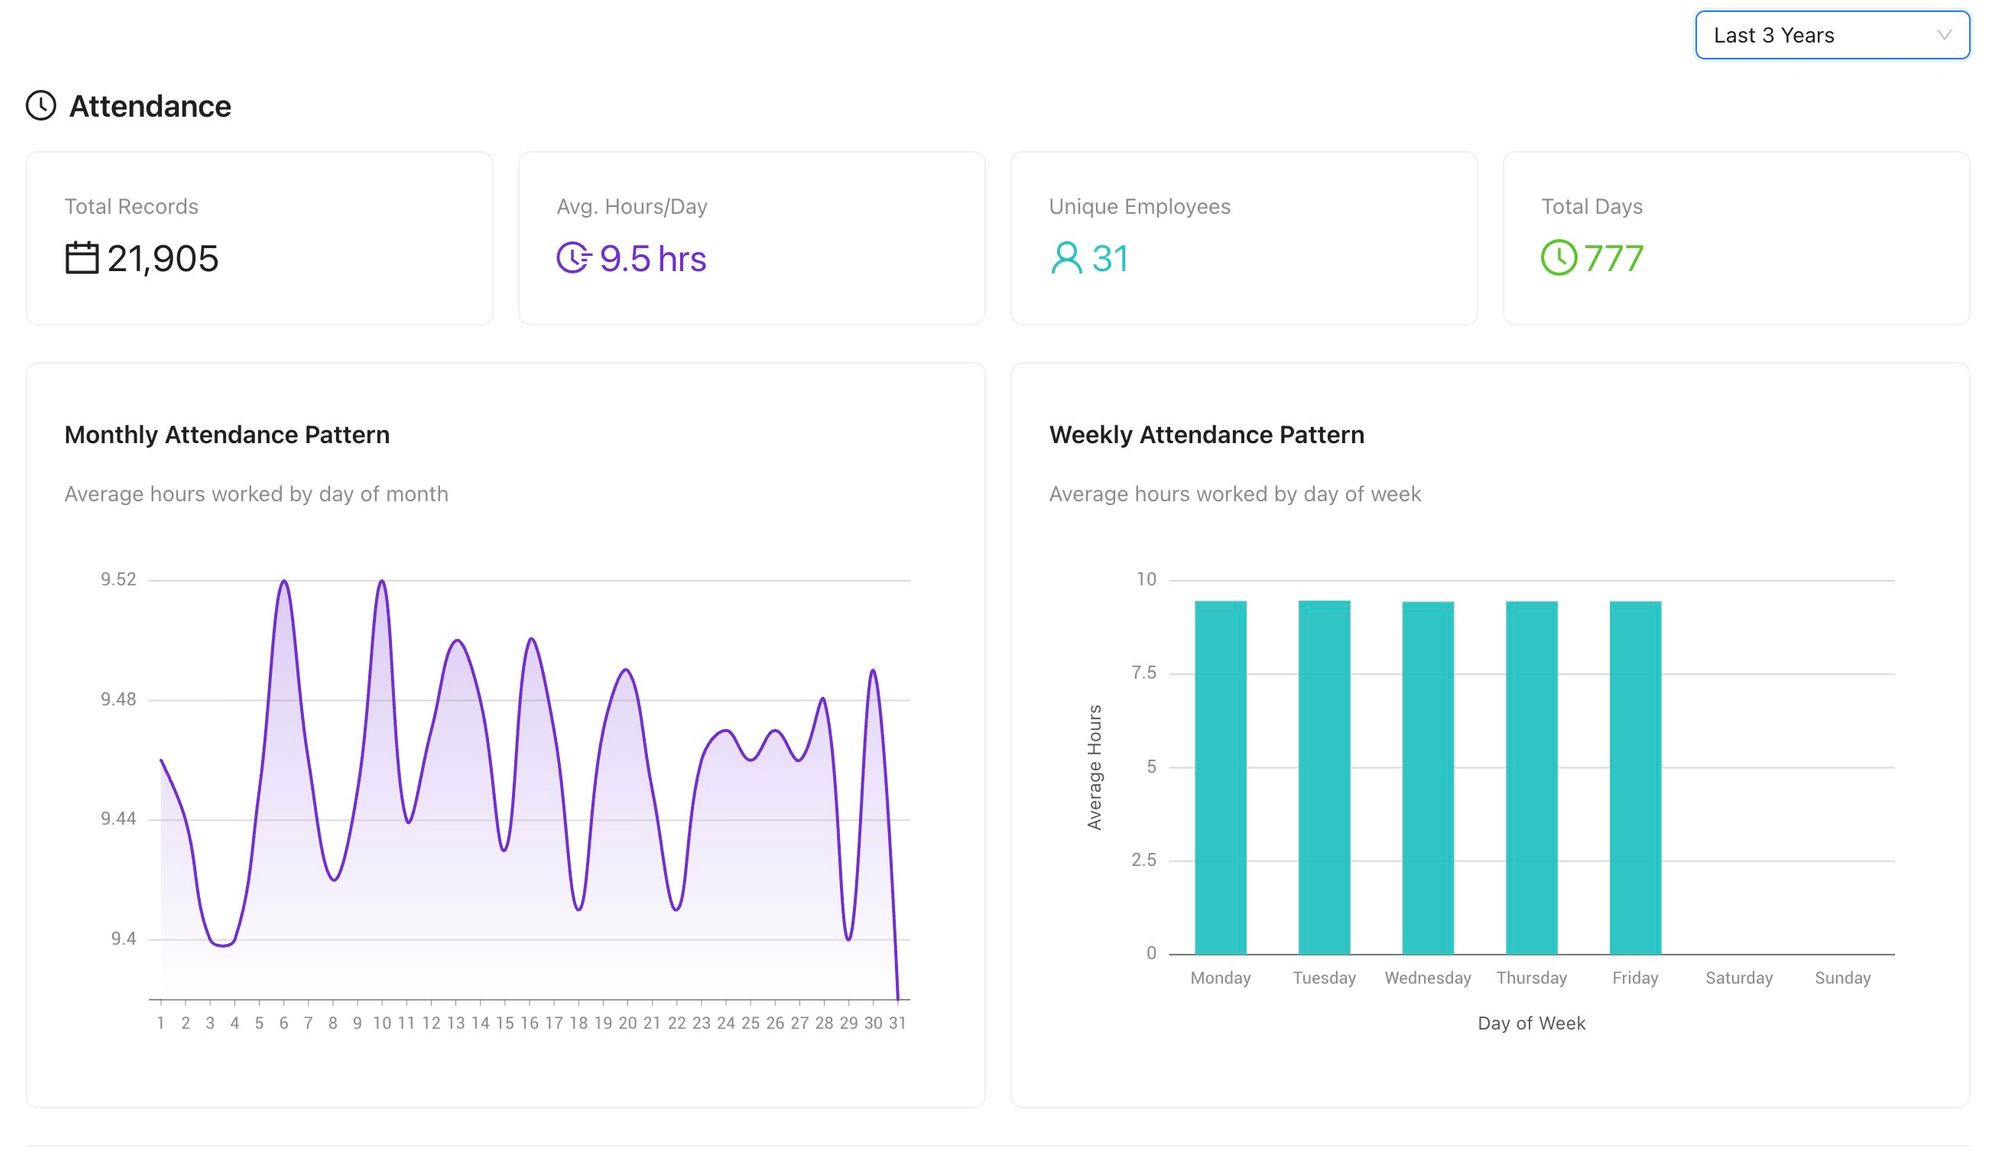Click the teal user icon for Unique Employees
The height and width of the screenshot is (1159, 2000).
coord(1066,258)
